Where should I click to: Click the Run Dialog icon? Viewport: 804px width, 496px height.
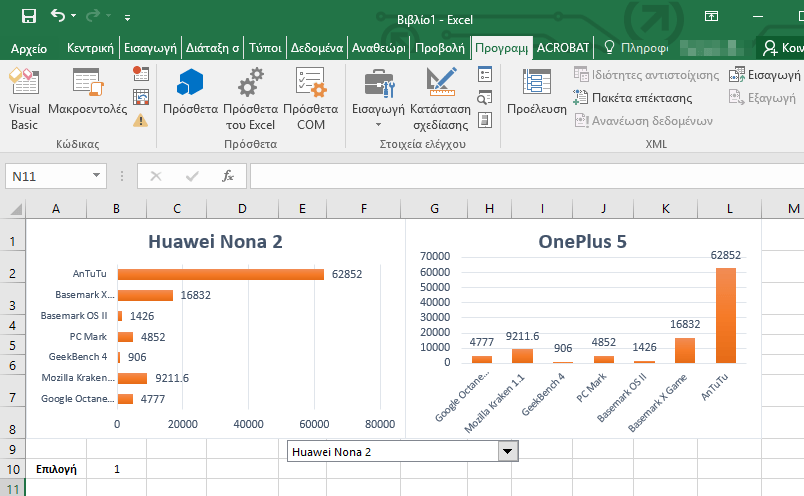pos(485,121)
